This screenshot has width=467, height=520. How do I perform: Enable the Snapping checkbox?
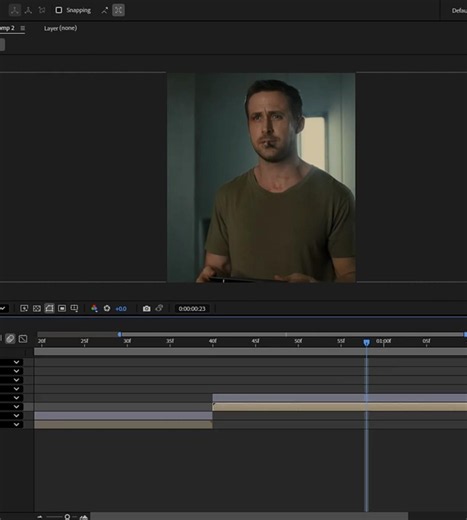pyautogui.click(x=59, y=10)
